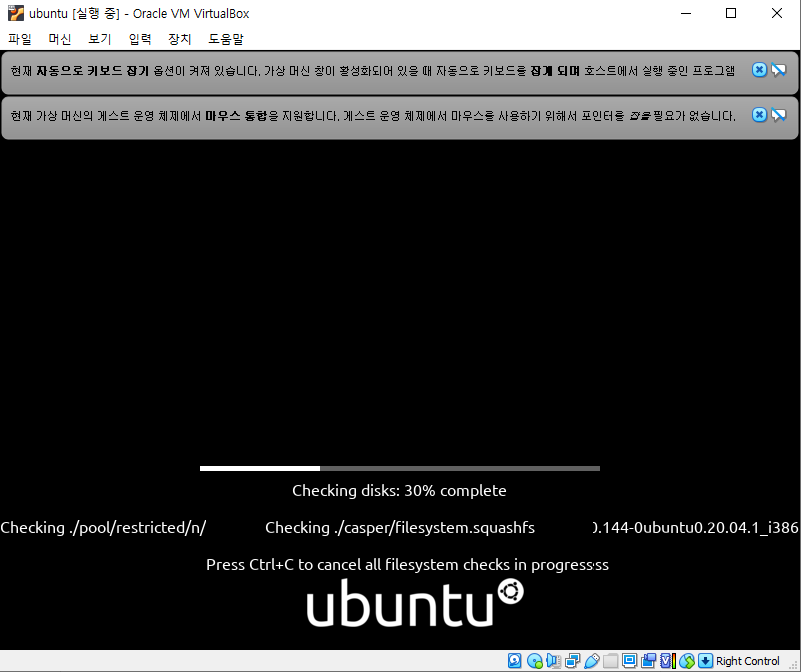Viewport: 801px width, 672px height.
Task: Click the ubuntu logo in VM
Action: (x=415, y=603)
